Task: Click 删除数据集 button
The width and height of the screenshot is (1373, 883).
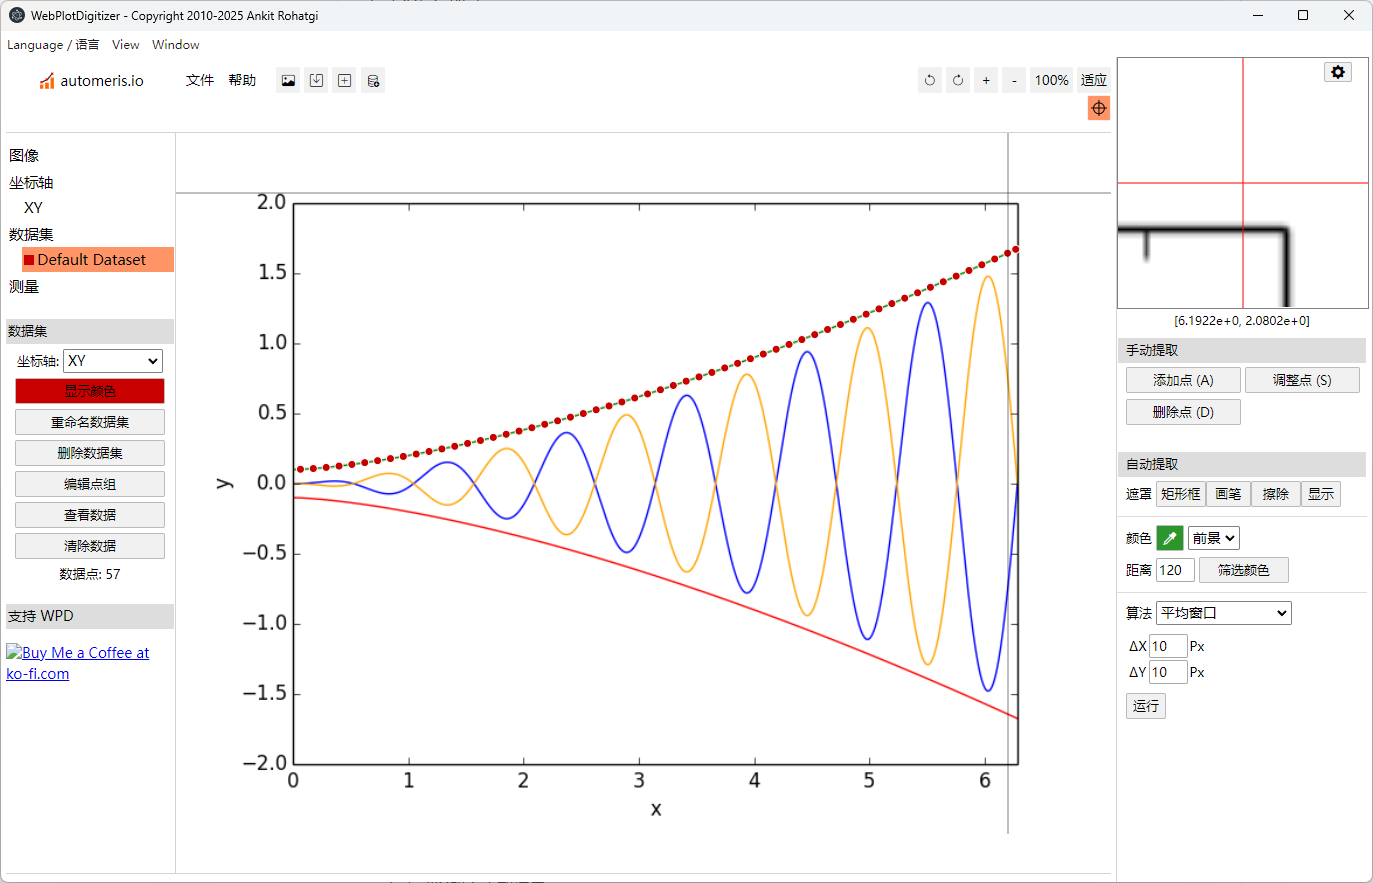Action: coord(90,453)
